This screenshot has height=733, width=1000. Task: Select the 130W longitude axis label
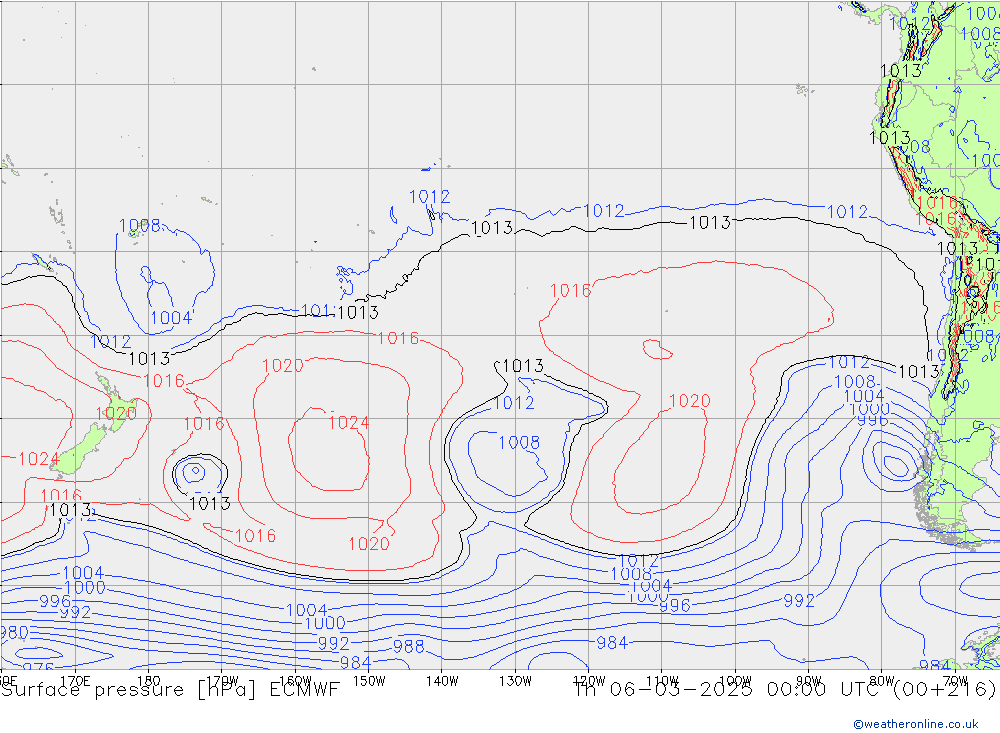515,681
